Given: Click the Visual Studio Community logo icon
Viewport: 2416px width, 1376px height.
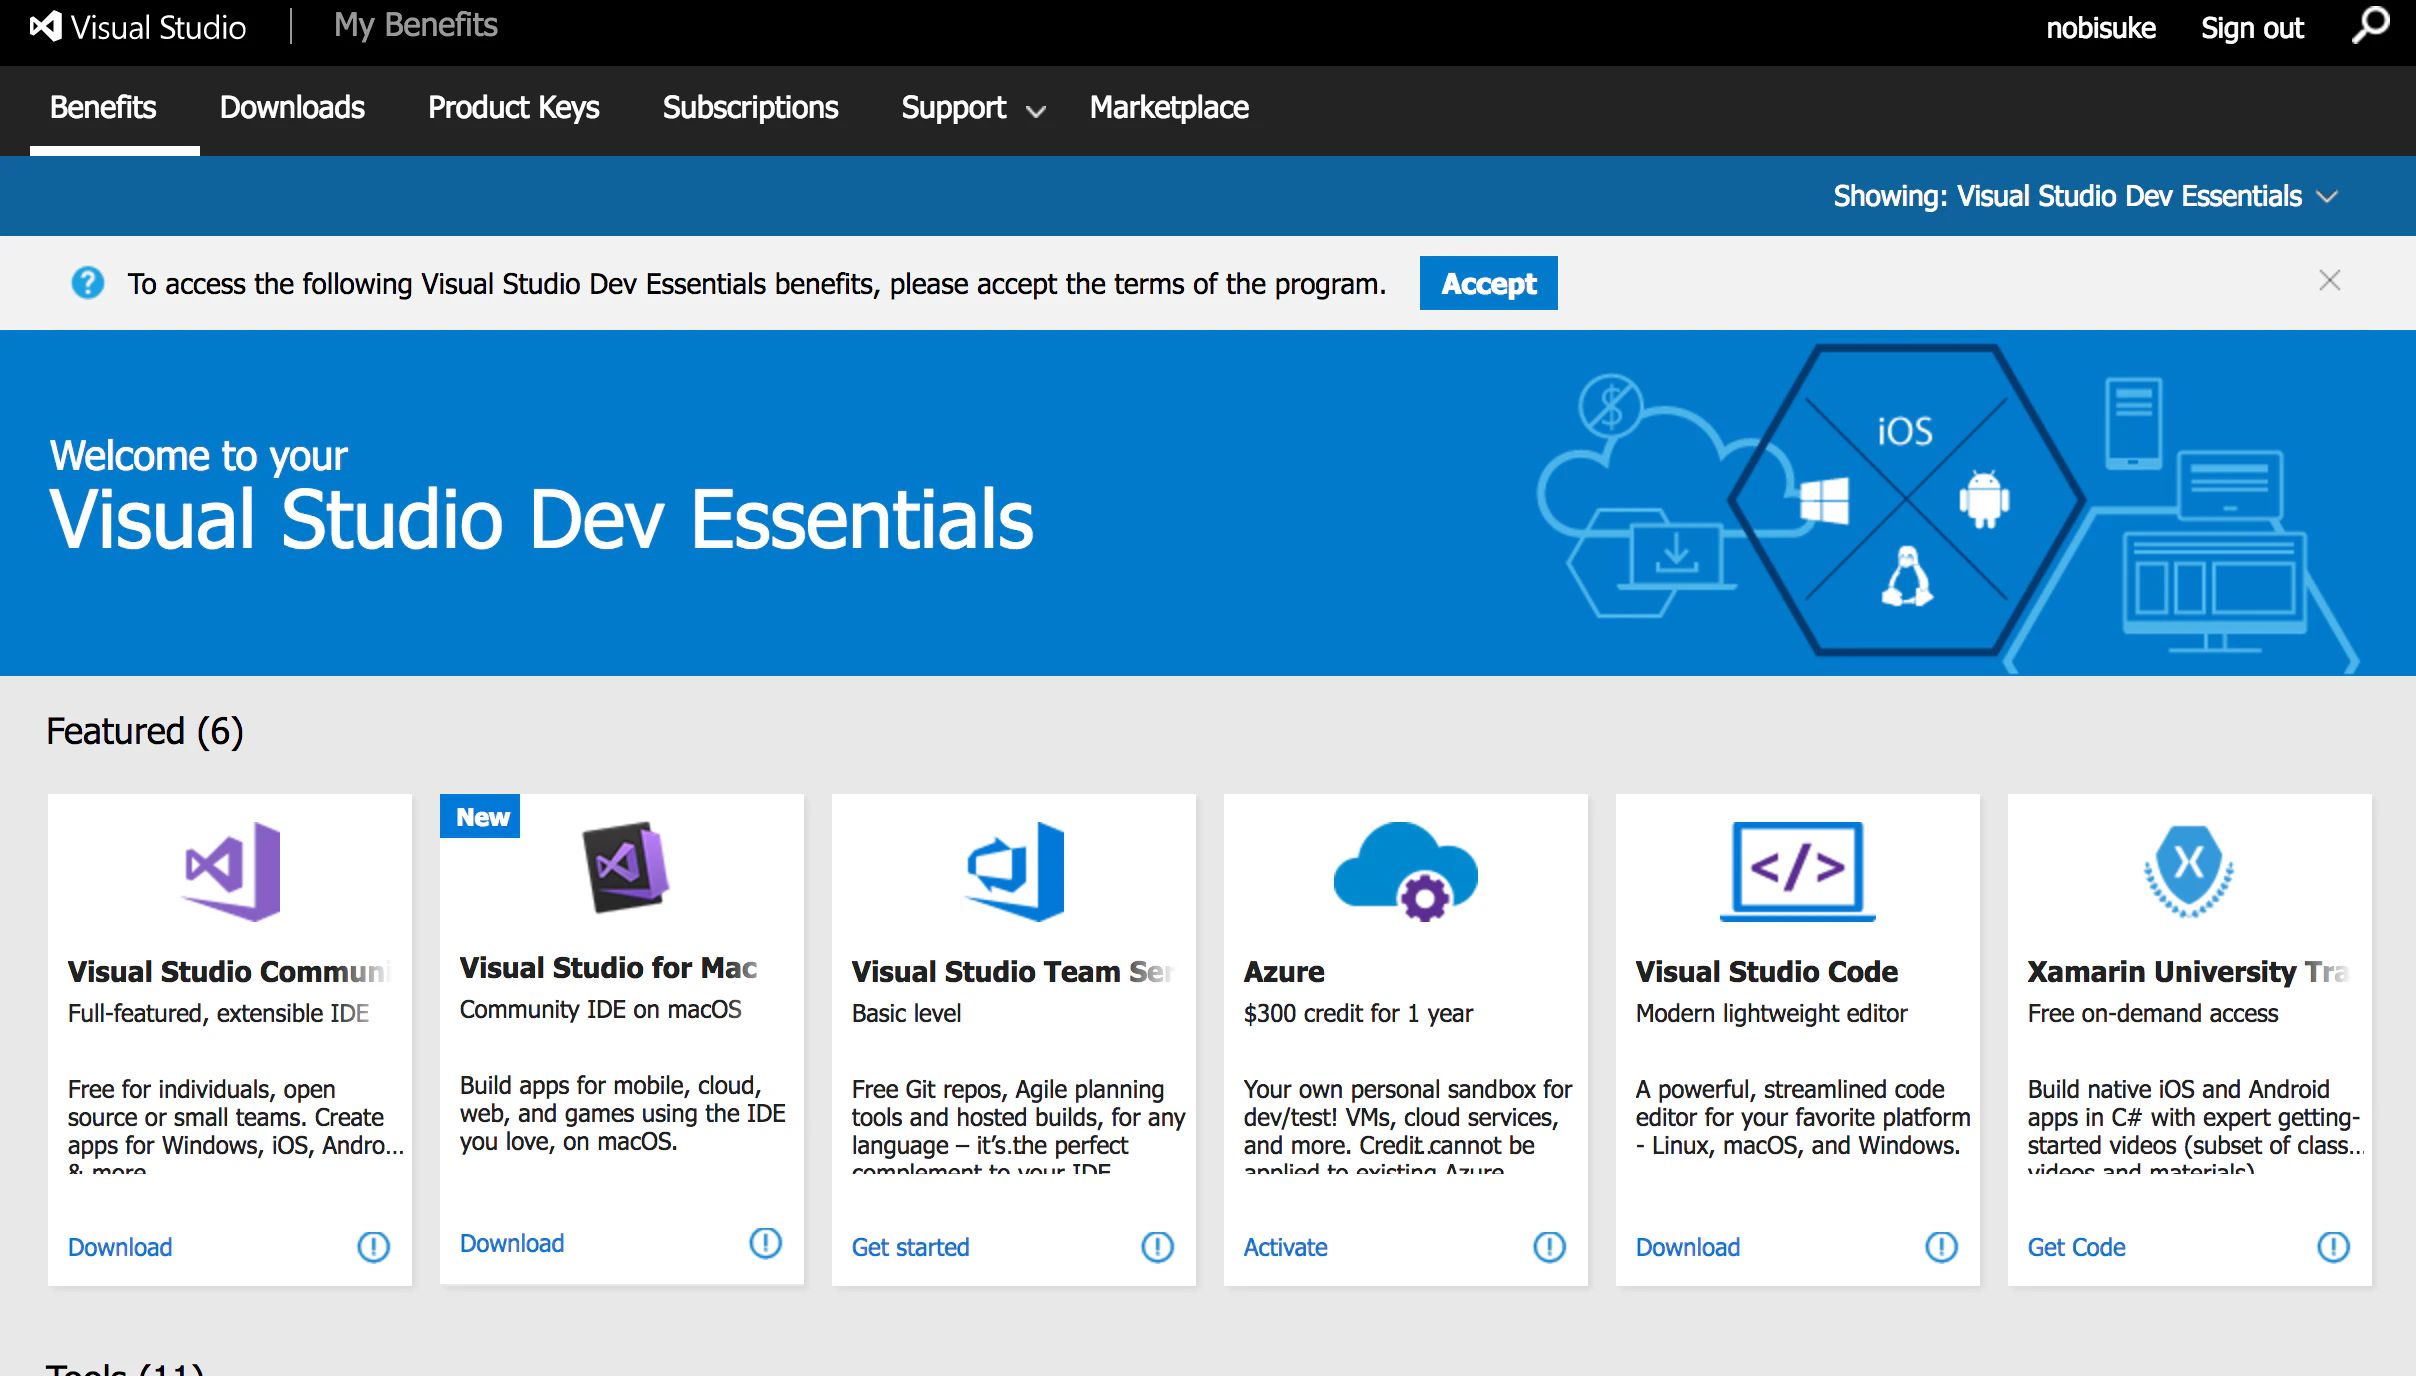Looking at the screenshot, I should (232, 871).
